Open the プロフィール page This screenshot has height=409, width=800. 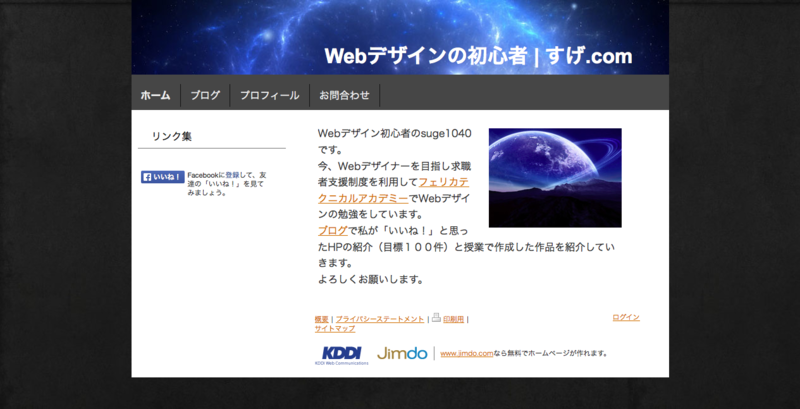pyautogui.click(x=269, y=95)
